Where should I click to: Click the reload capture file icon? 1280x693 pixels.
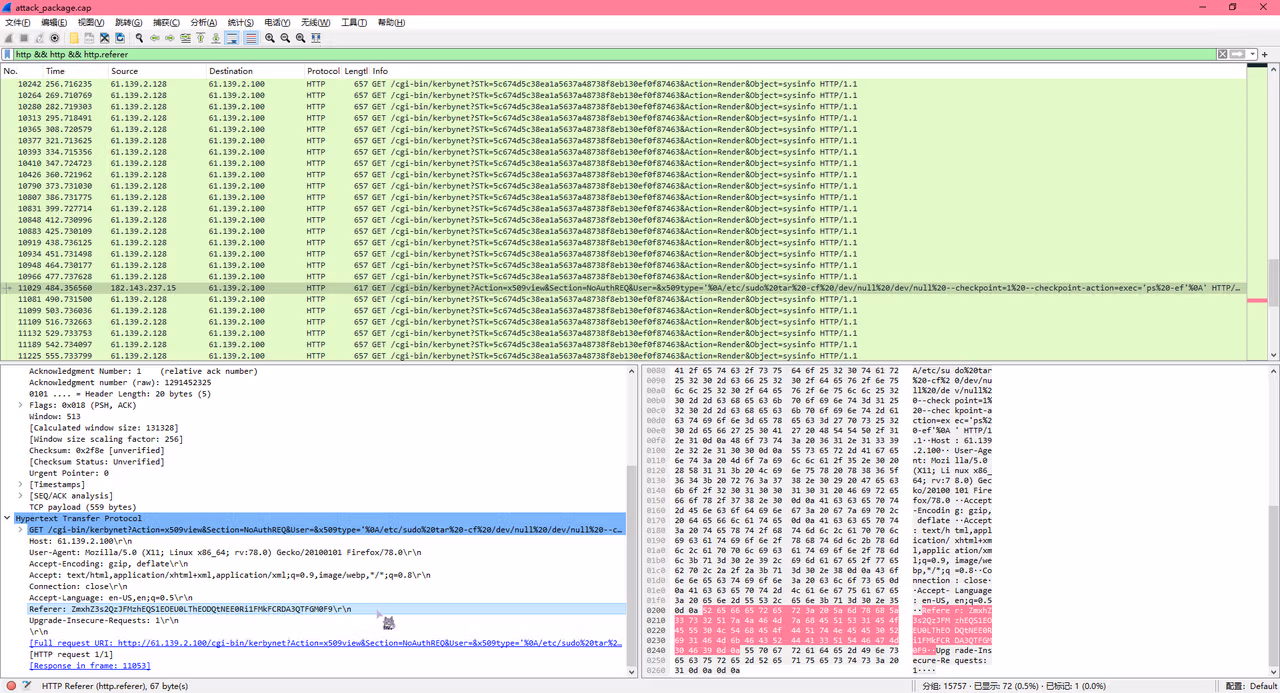click(120, 38)
